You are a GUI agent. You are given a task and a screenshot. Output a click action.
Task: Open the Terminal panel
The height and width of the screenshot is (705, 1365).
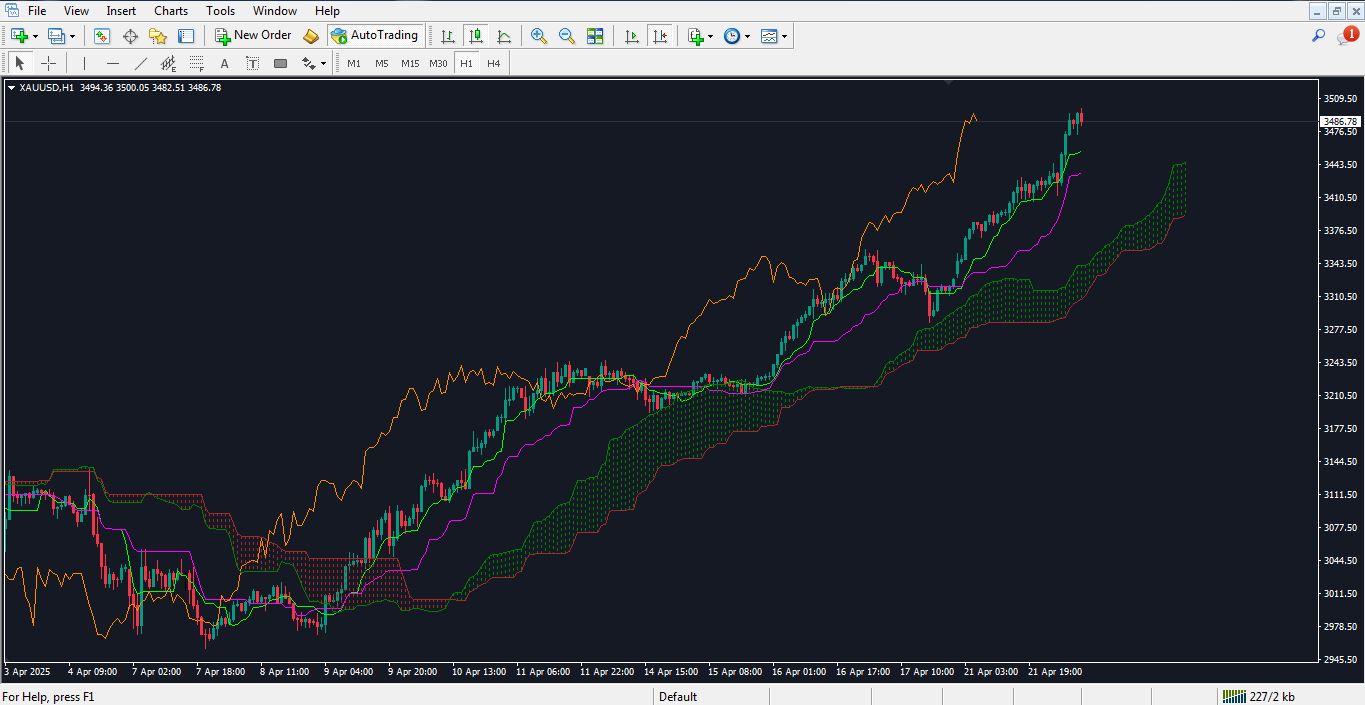(x=185, y=36)
